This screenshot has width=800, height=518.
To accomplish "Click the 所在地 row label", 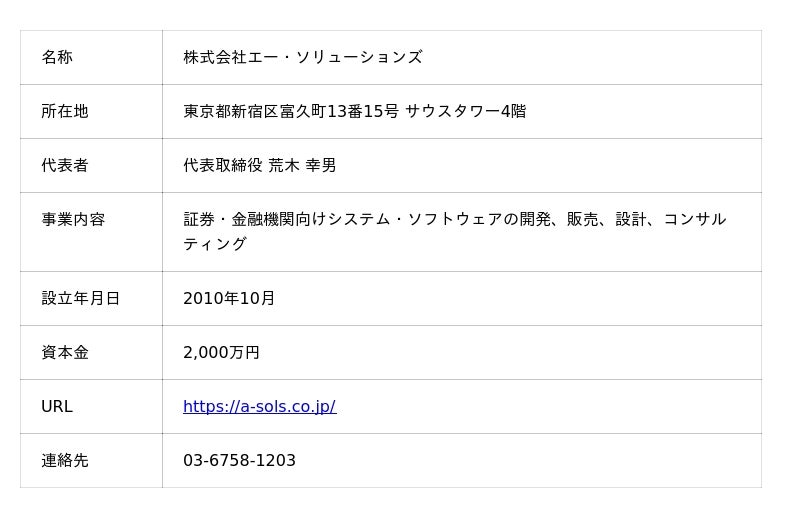I will pyautogui.click(x=65, y=112).
